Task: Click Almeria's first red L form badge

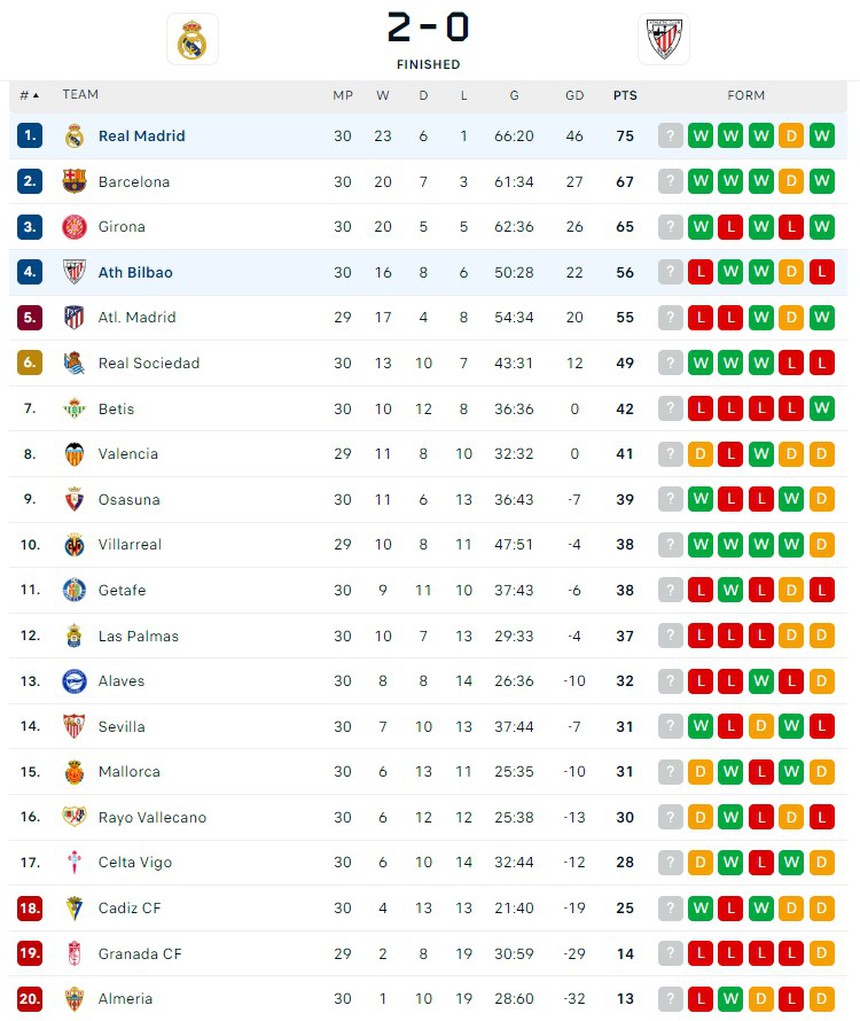Action: tap(700, 999)
